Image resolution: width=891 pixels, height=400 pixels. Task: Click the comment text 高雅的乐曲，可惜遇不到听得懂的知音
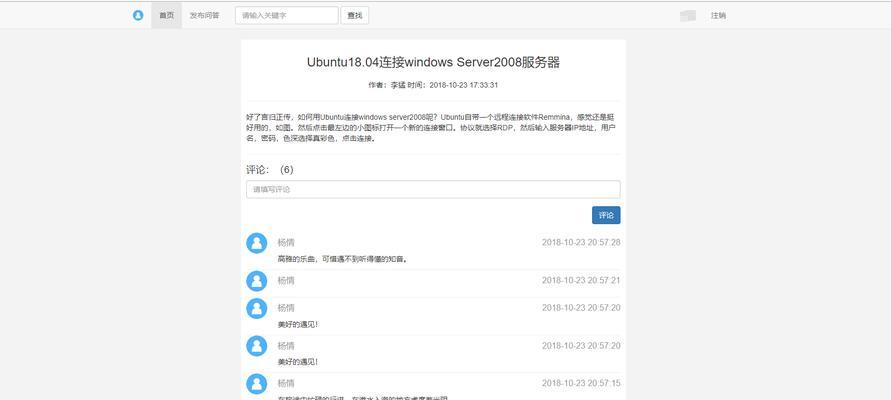coord(343,259)
